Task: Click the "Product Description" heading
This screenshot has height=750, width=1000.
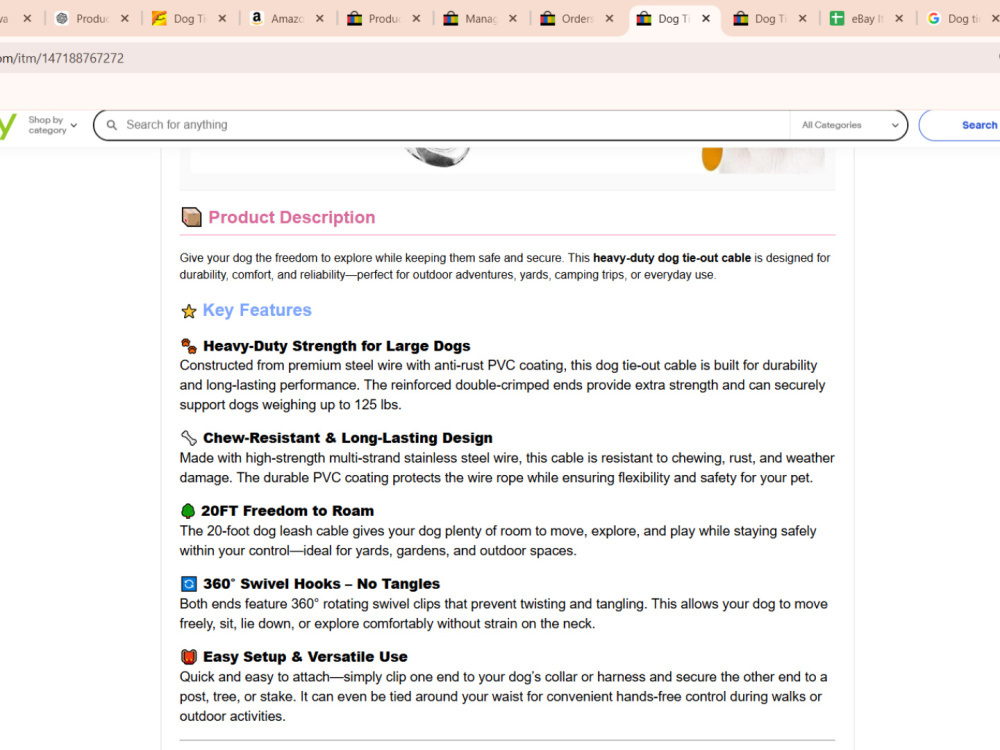Action: click(291, 217)
